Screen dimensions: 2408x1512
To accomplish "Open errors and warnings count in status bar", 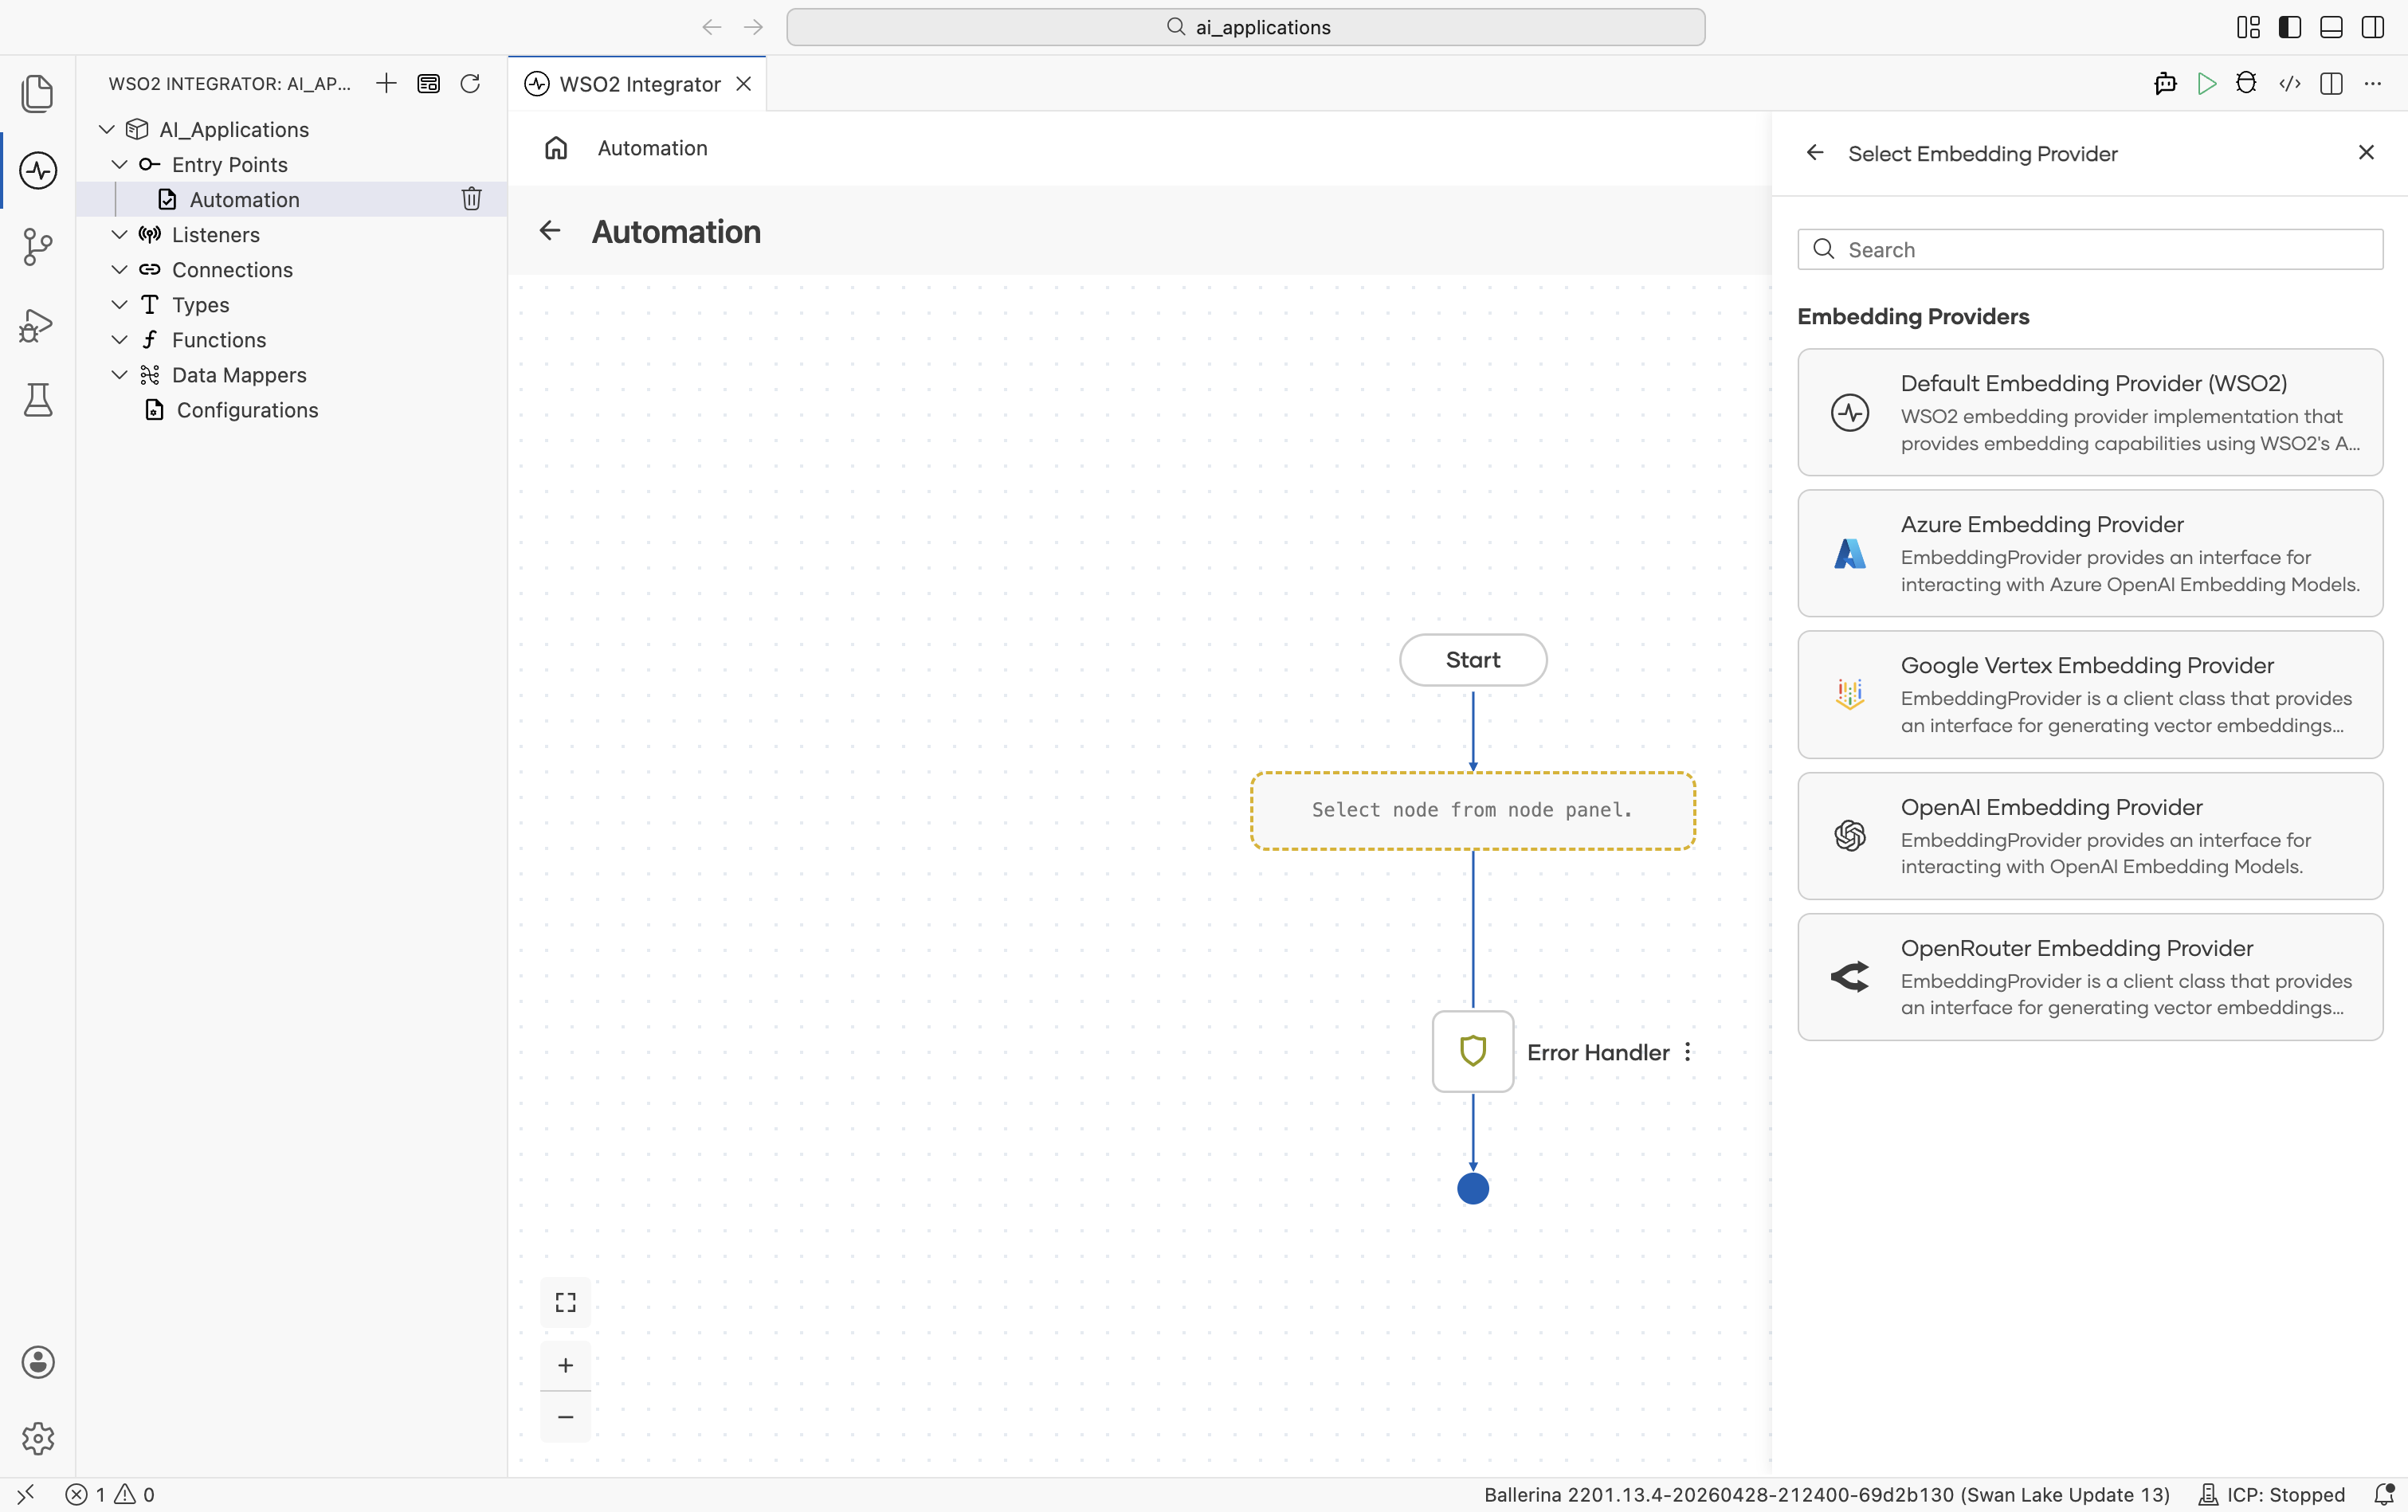I will click(110, 1494).
